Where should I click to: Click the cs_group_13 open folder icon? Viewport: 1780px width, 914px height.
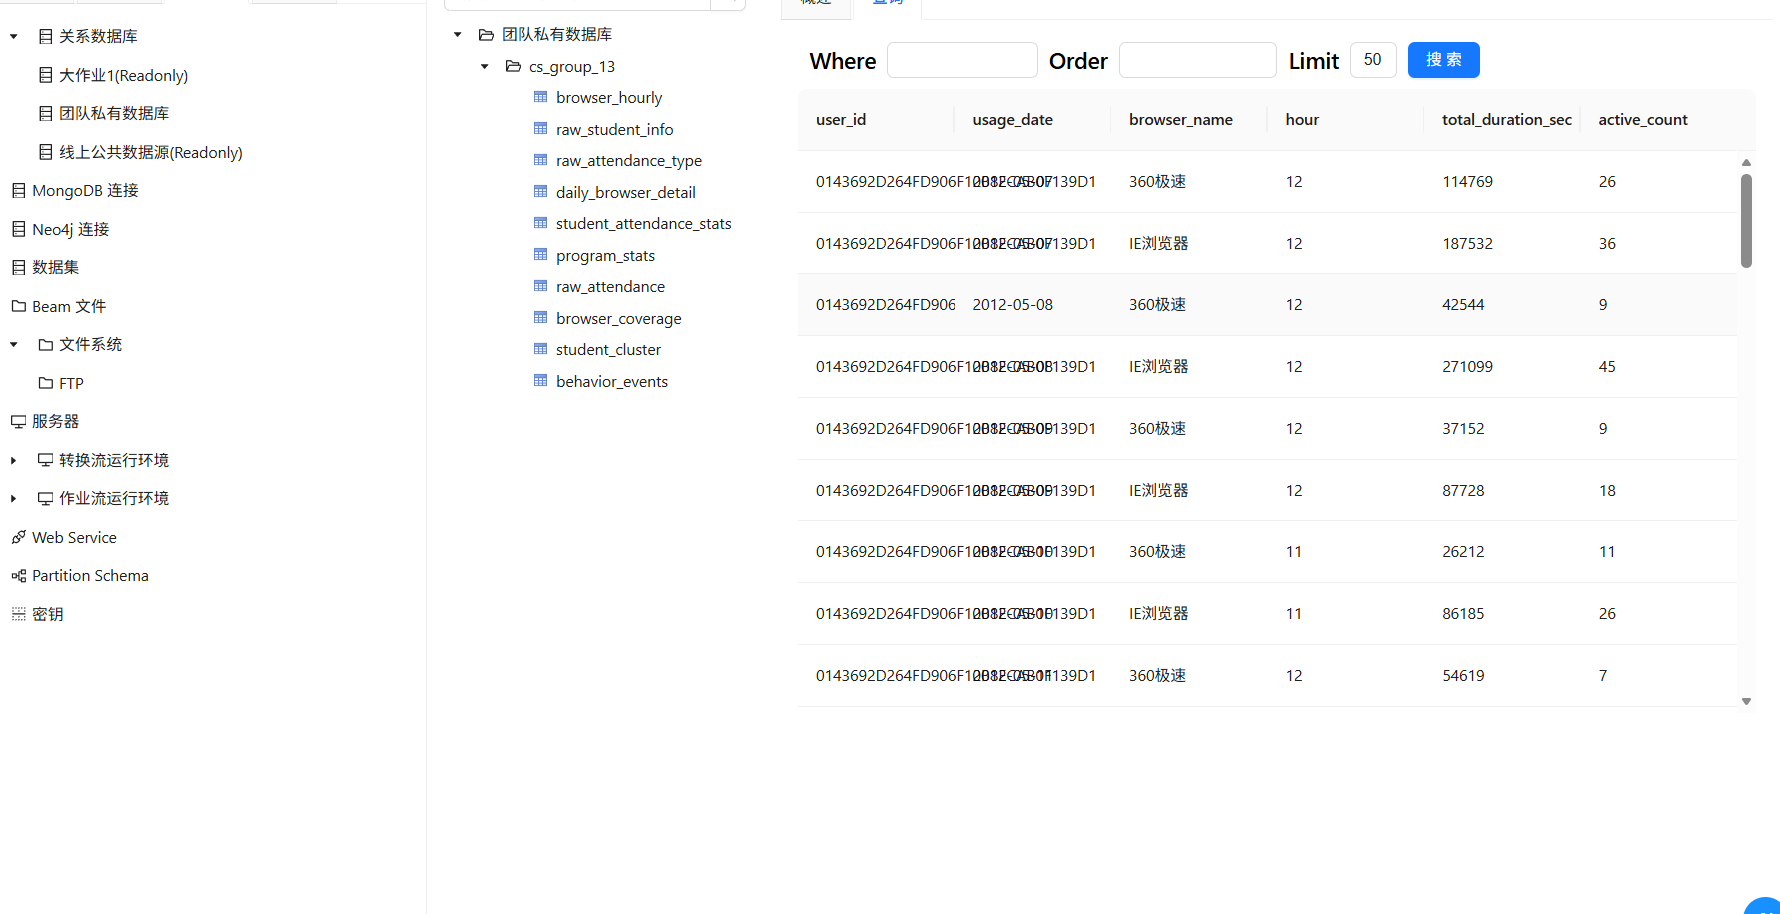click(513, 66)
